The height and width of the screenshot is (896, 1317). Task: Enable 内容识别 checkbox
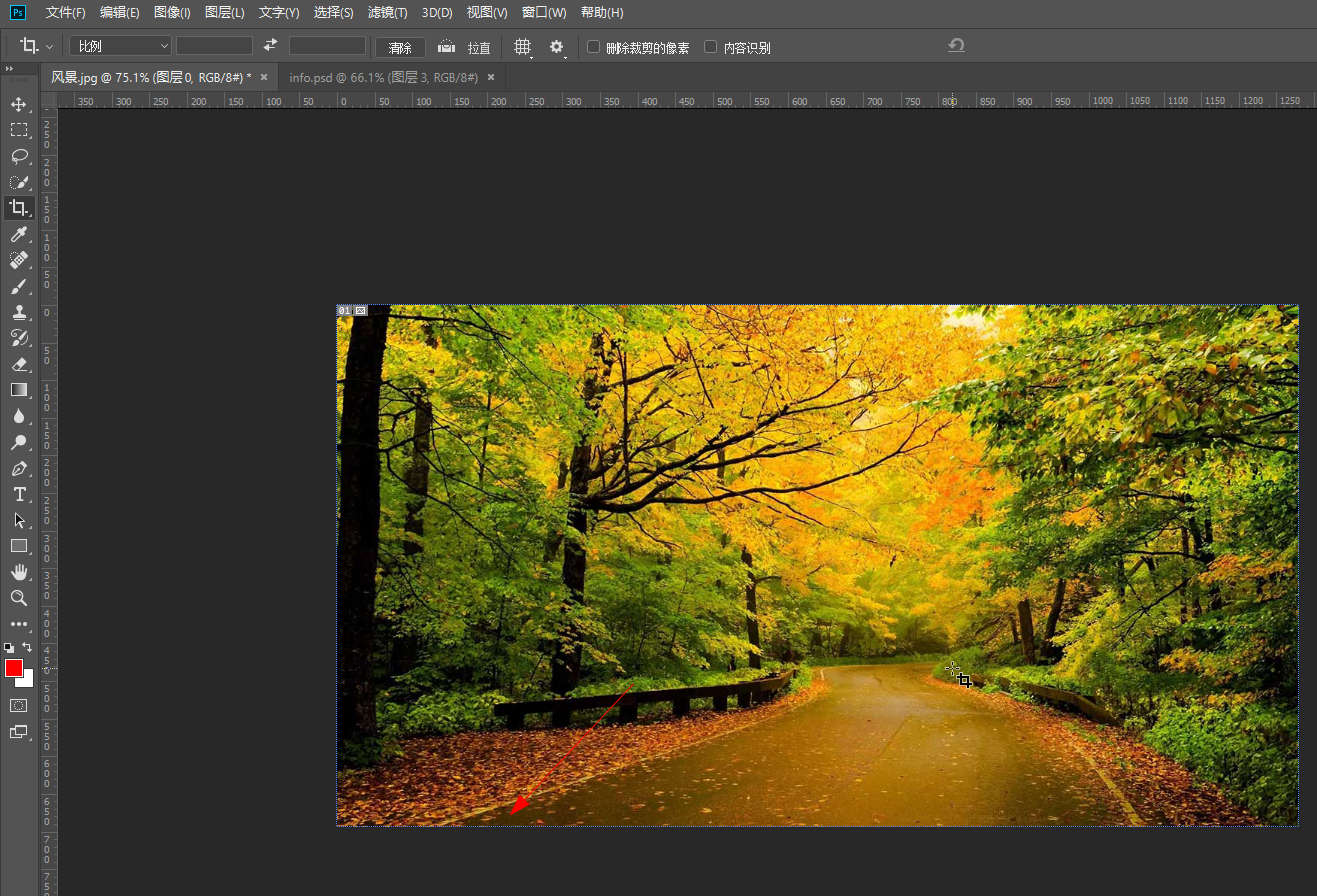point(711,47)
